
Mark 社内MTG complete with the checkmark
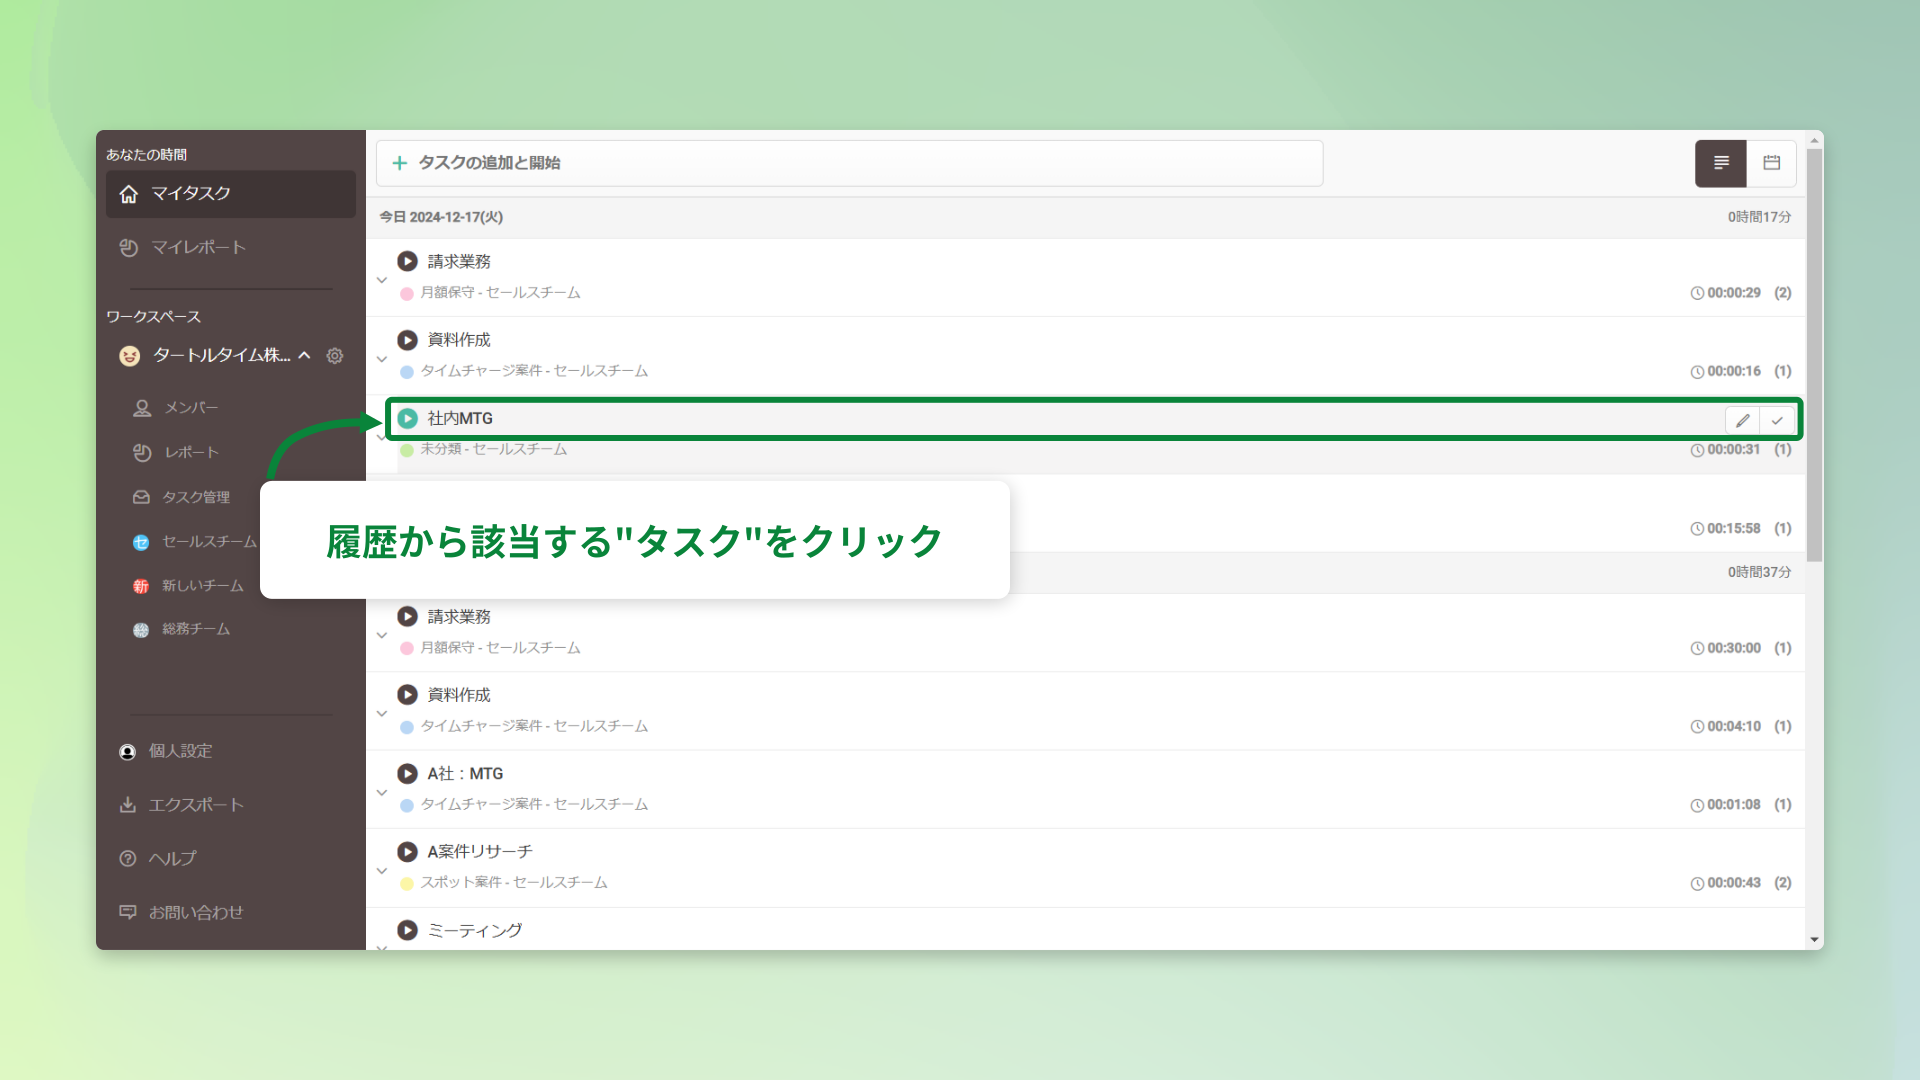pyautogui.click(x=1778, y=420)
